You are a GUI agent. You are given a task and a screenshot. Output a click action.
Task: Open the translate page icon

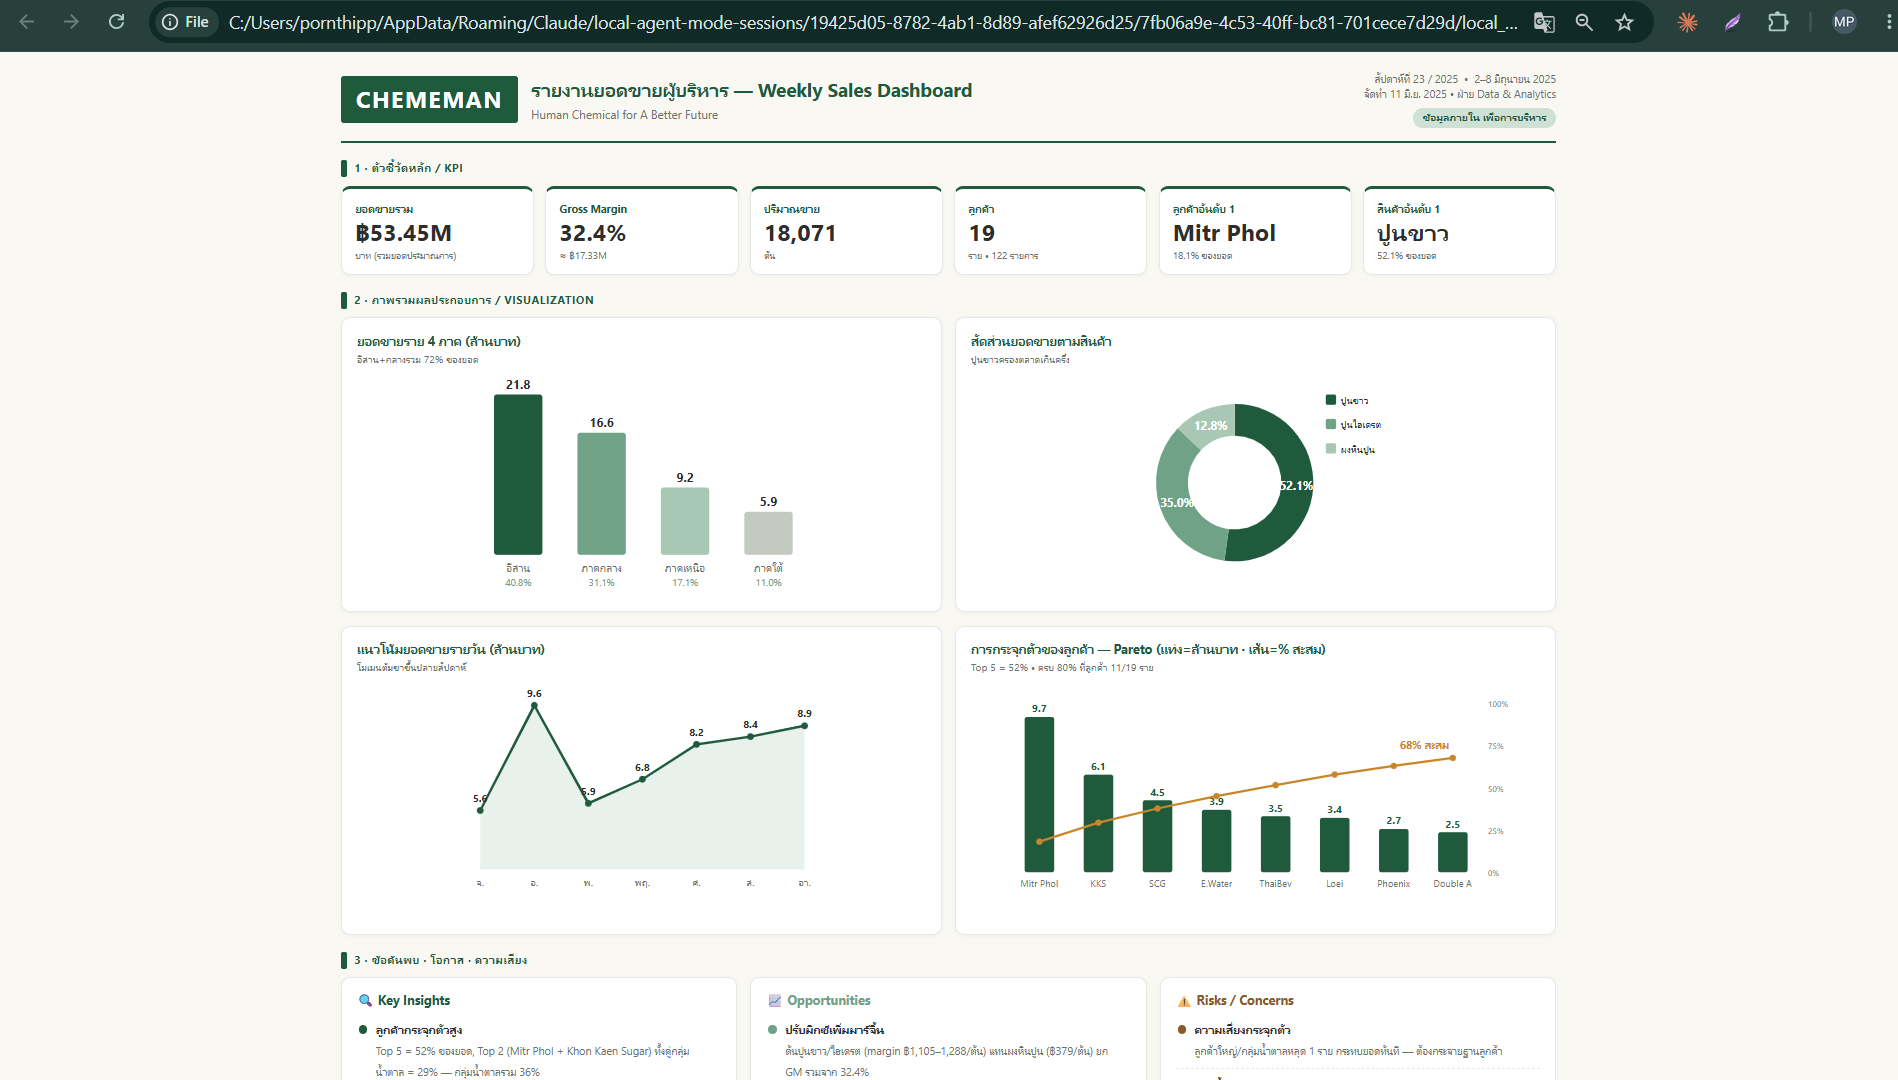[x=1544, y=22]
